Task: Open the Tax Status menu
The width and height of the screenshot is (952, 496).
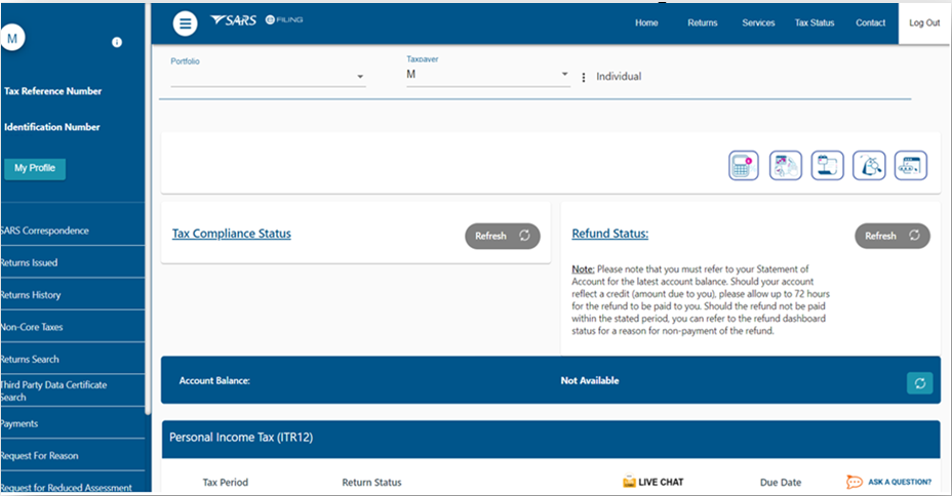Action: point(815,23)
